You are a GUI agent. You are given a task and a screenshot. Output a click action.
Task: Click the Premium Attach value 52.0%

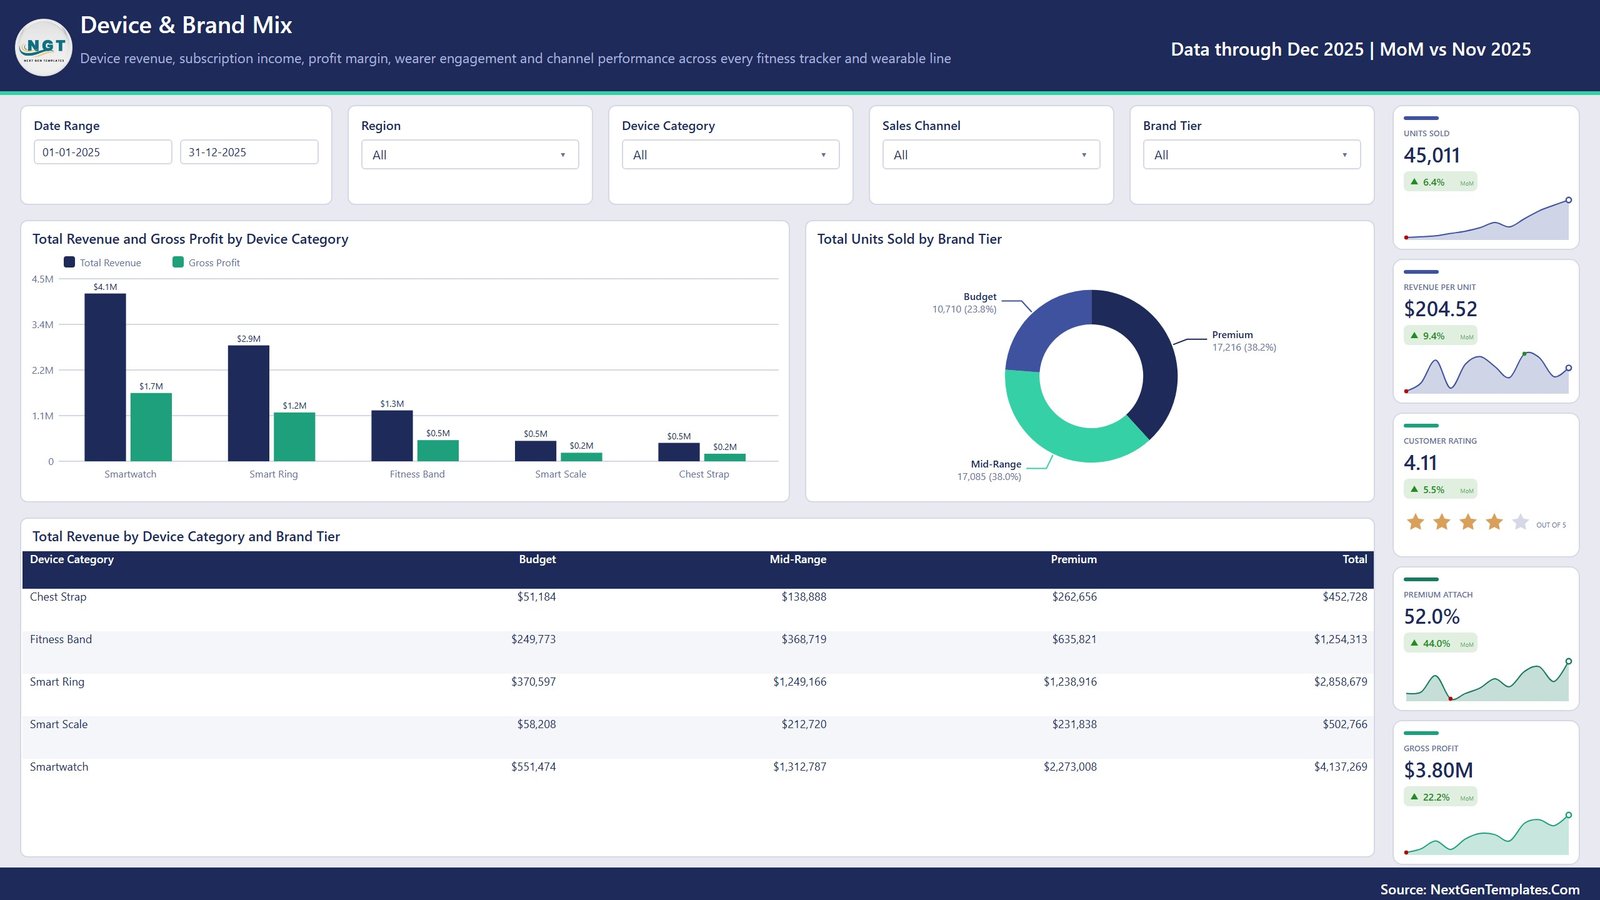click(1431, 617)
